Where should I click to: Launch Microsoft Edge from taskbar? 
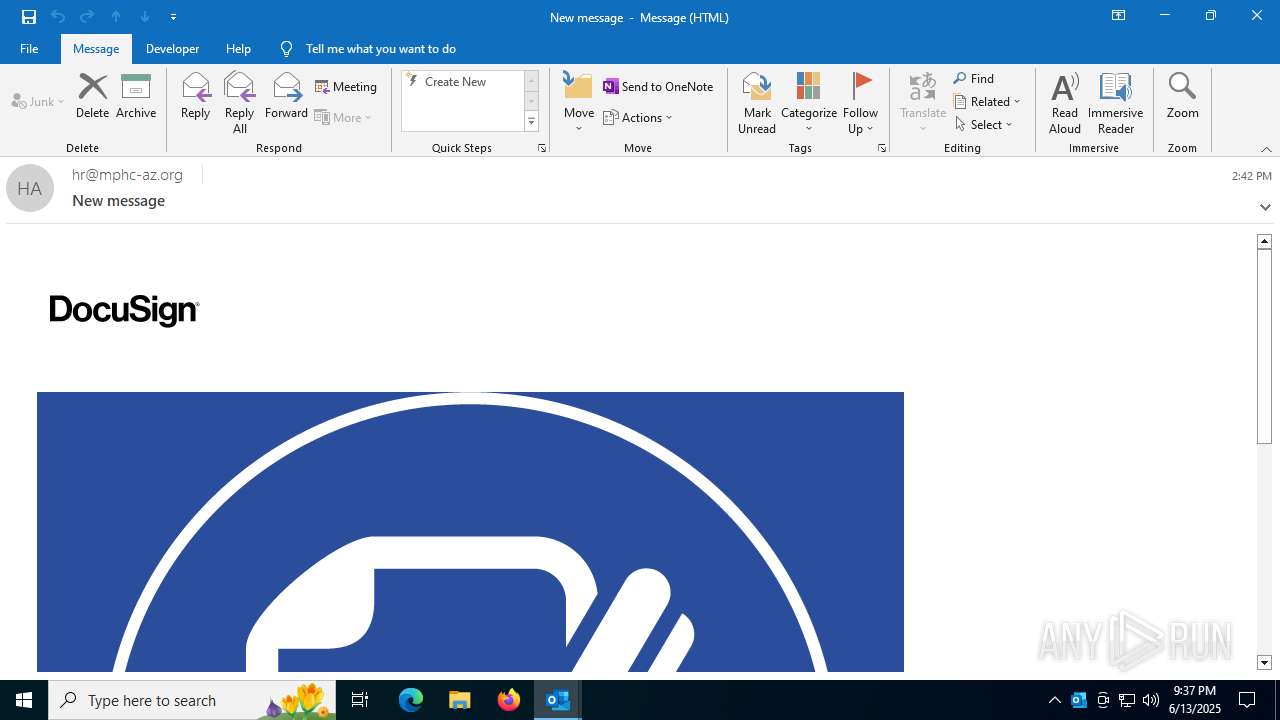click(411, 700)
